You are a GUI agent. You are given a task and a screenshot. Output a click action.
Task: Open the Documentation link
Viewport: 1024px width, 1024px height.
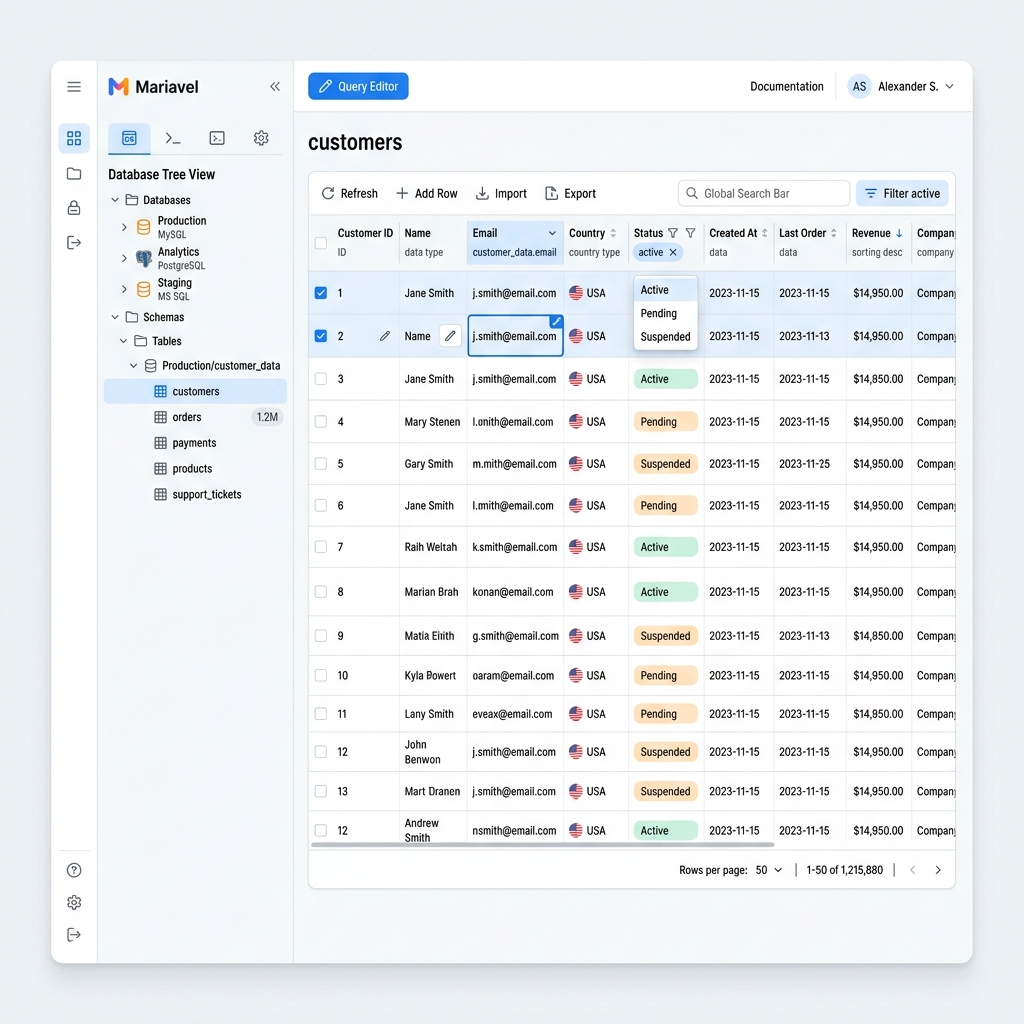[787, 87]
